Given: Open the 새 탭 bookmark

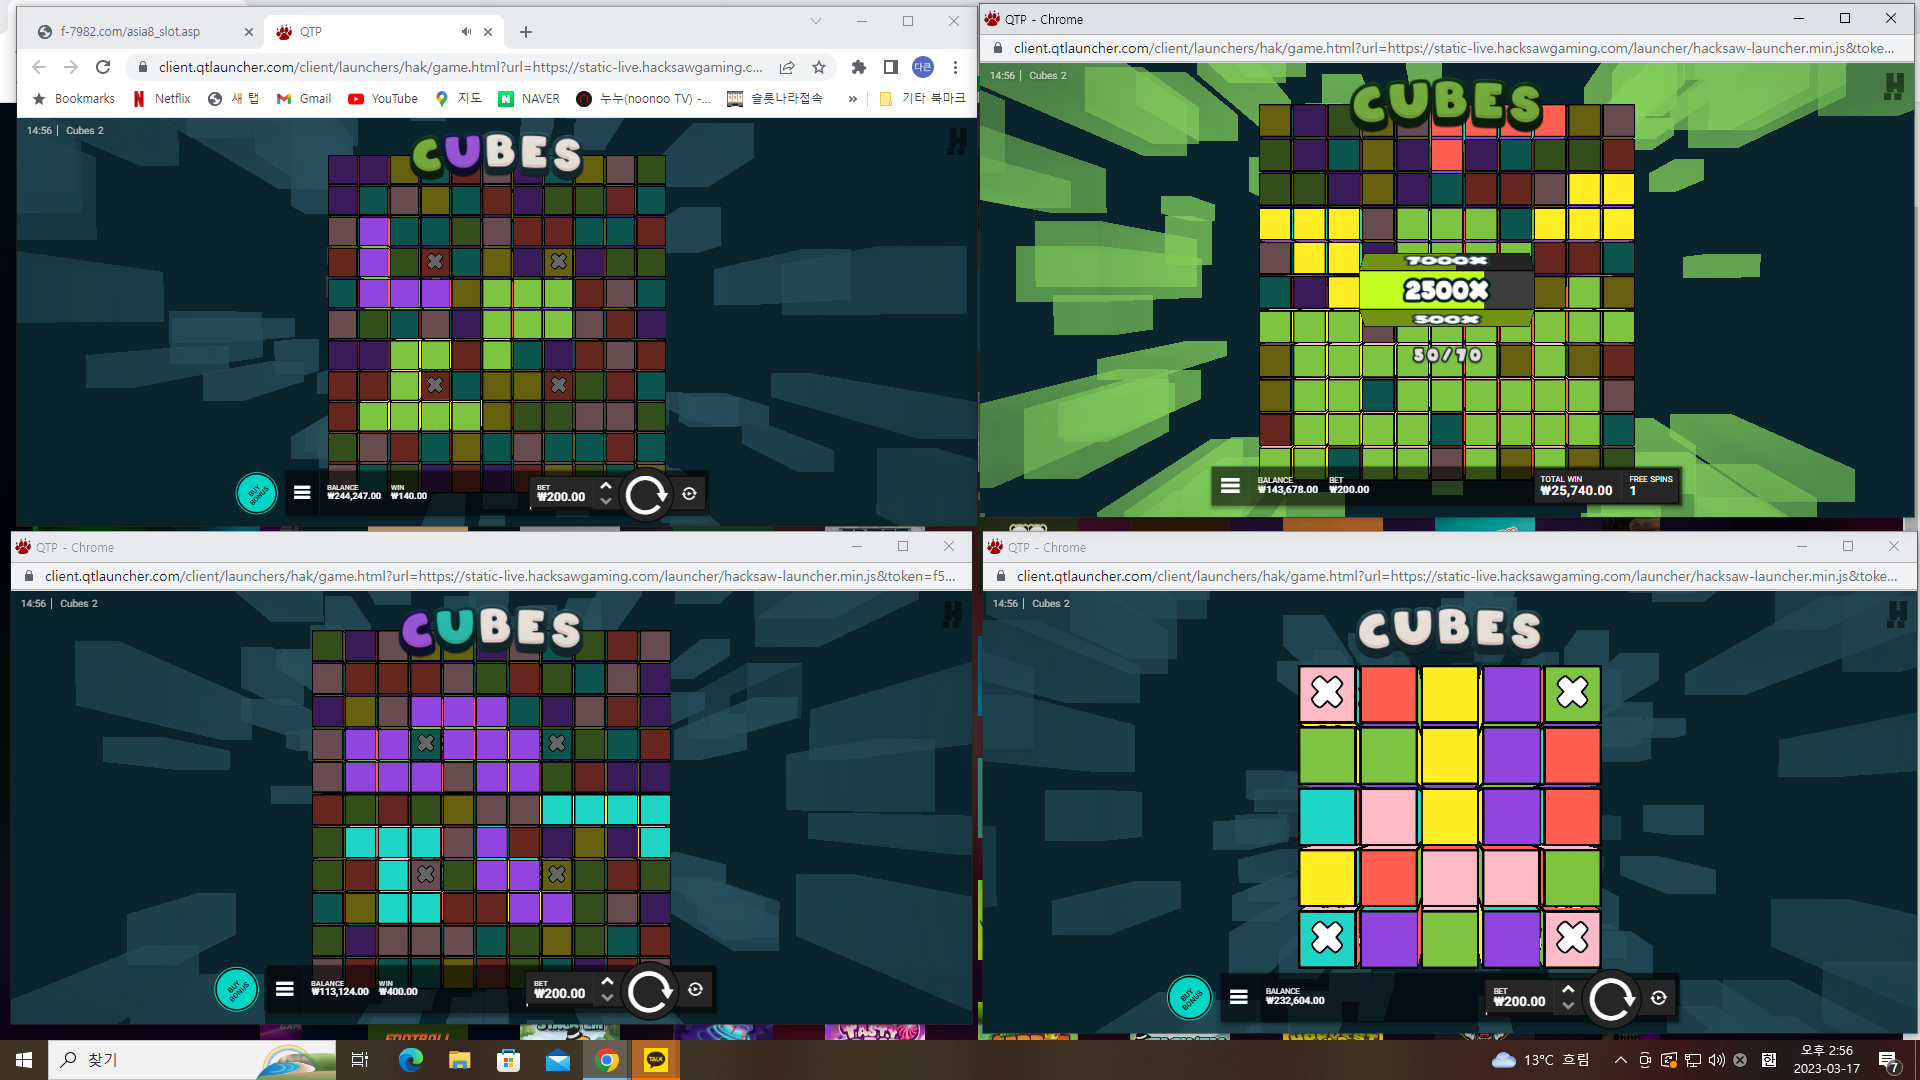Looking at the screenshot, I should 234,99.
